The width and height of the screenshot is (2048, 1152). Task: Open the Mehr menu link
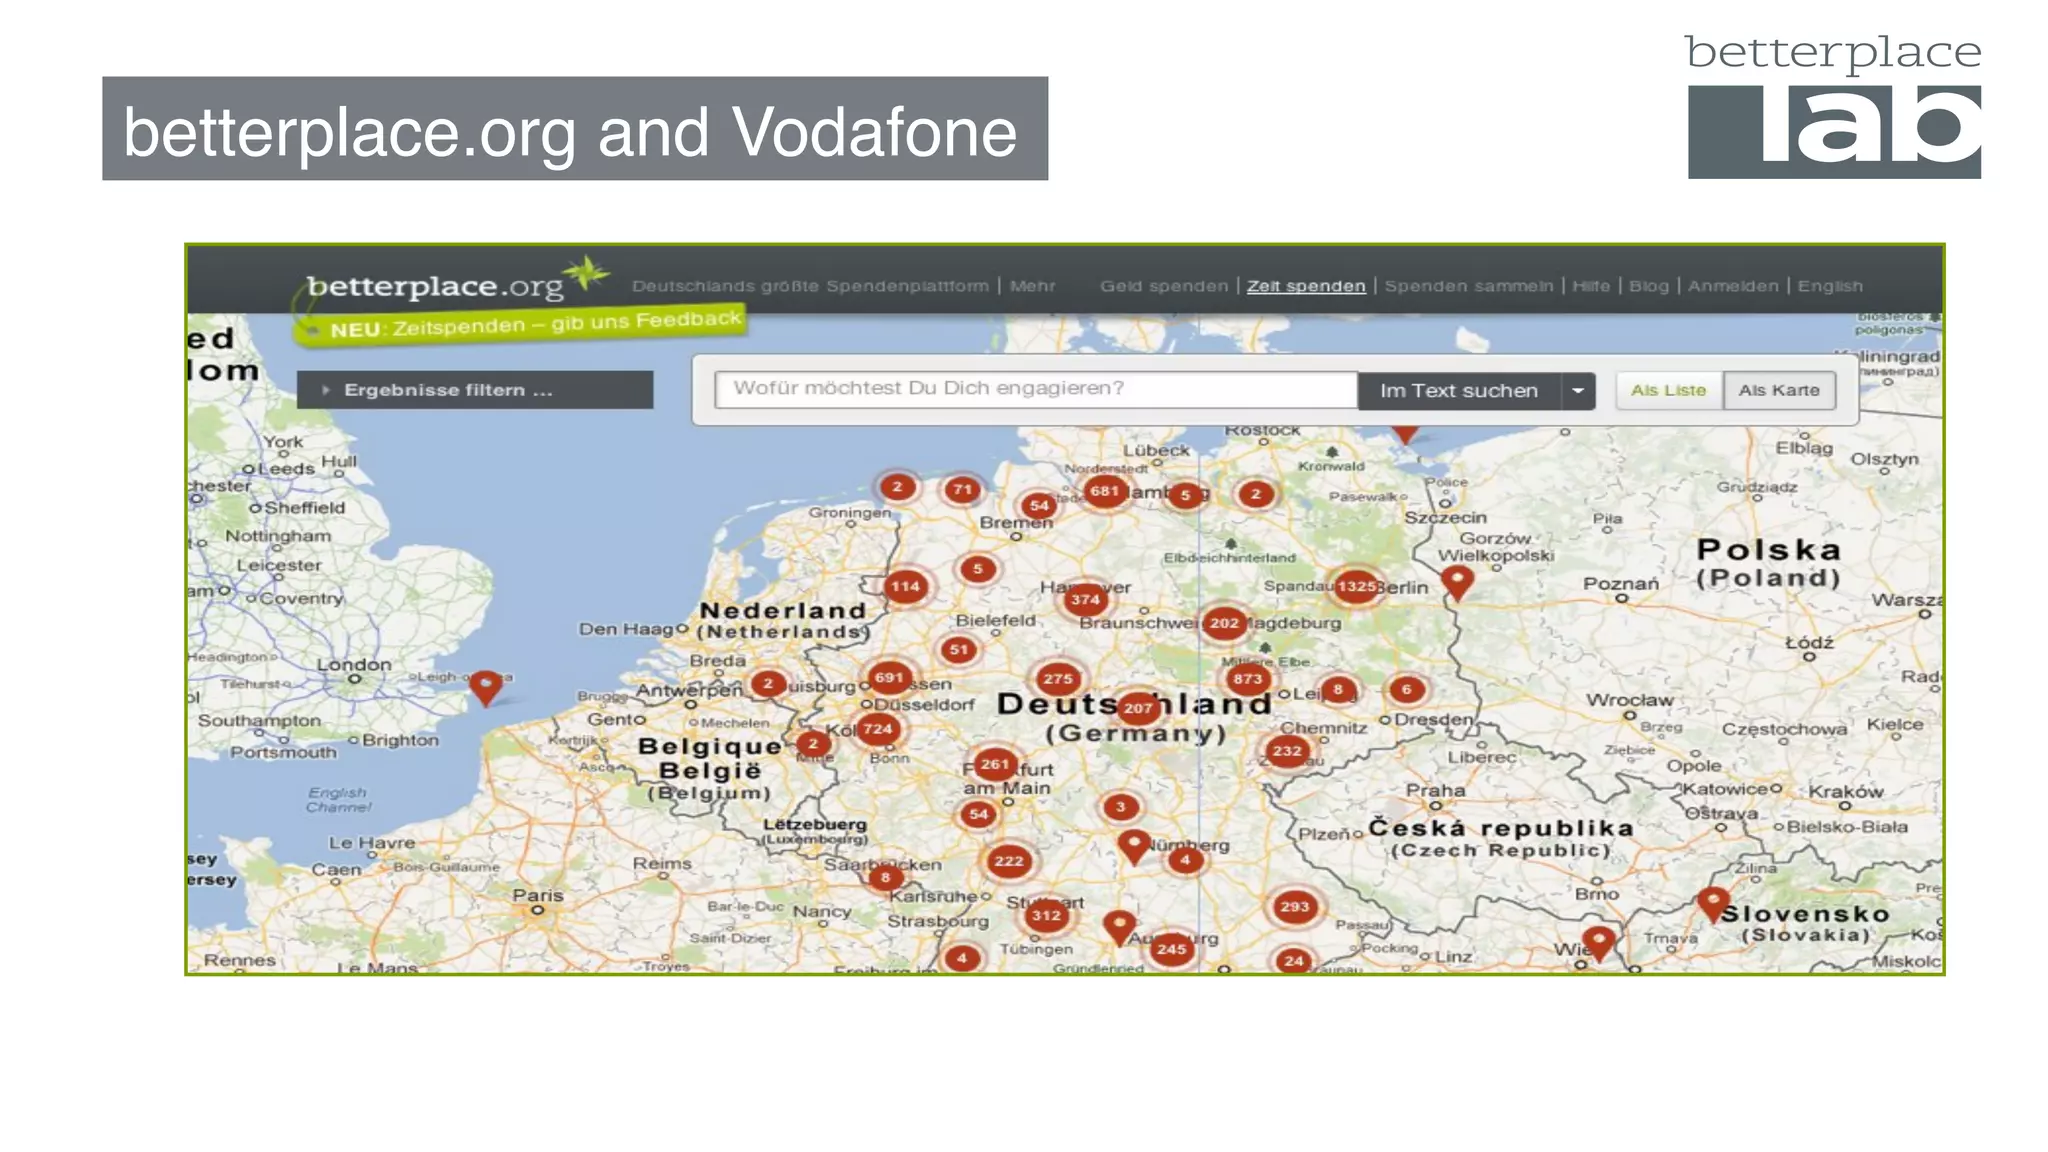click(x=1032, y=286)
